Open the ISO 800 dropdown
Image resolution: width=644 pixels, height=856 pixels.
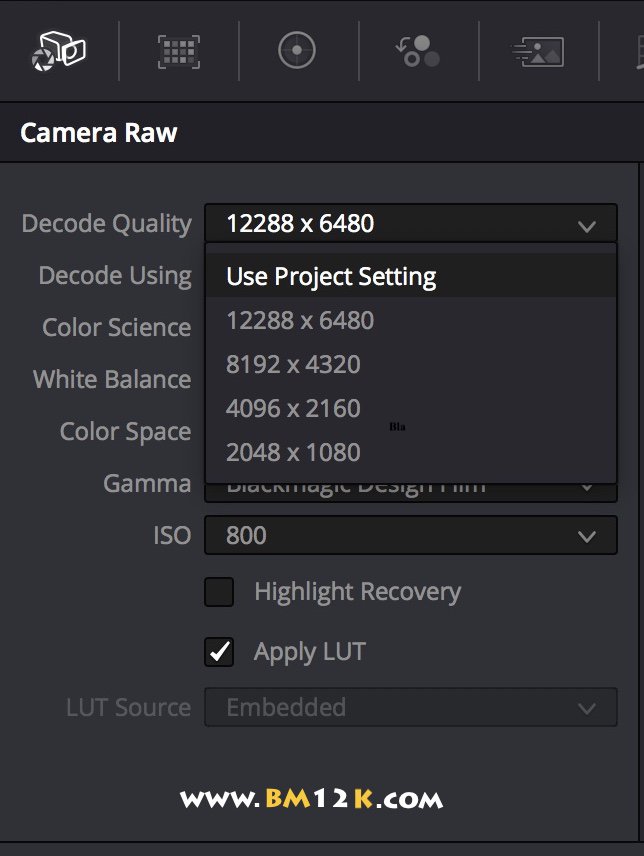pyautogui.click(x=411, y=535)
